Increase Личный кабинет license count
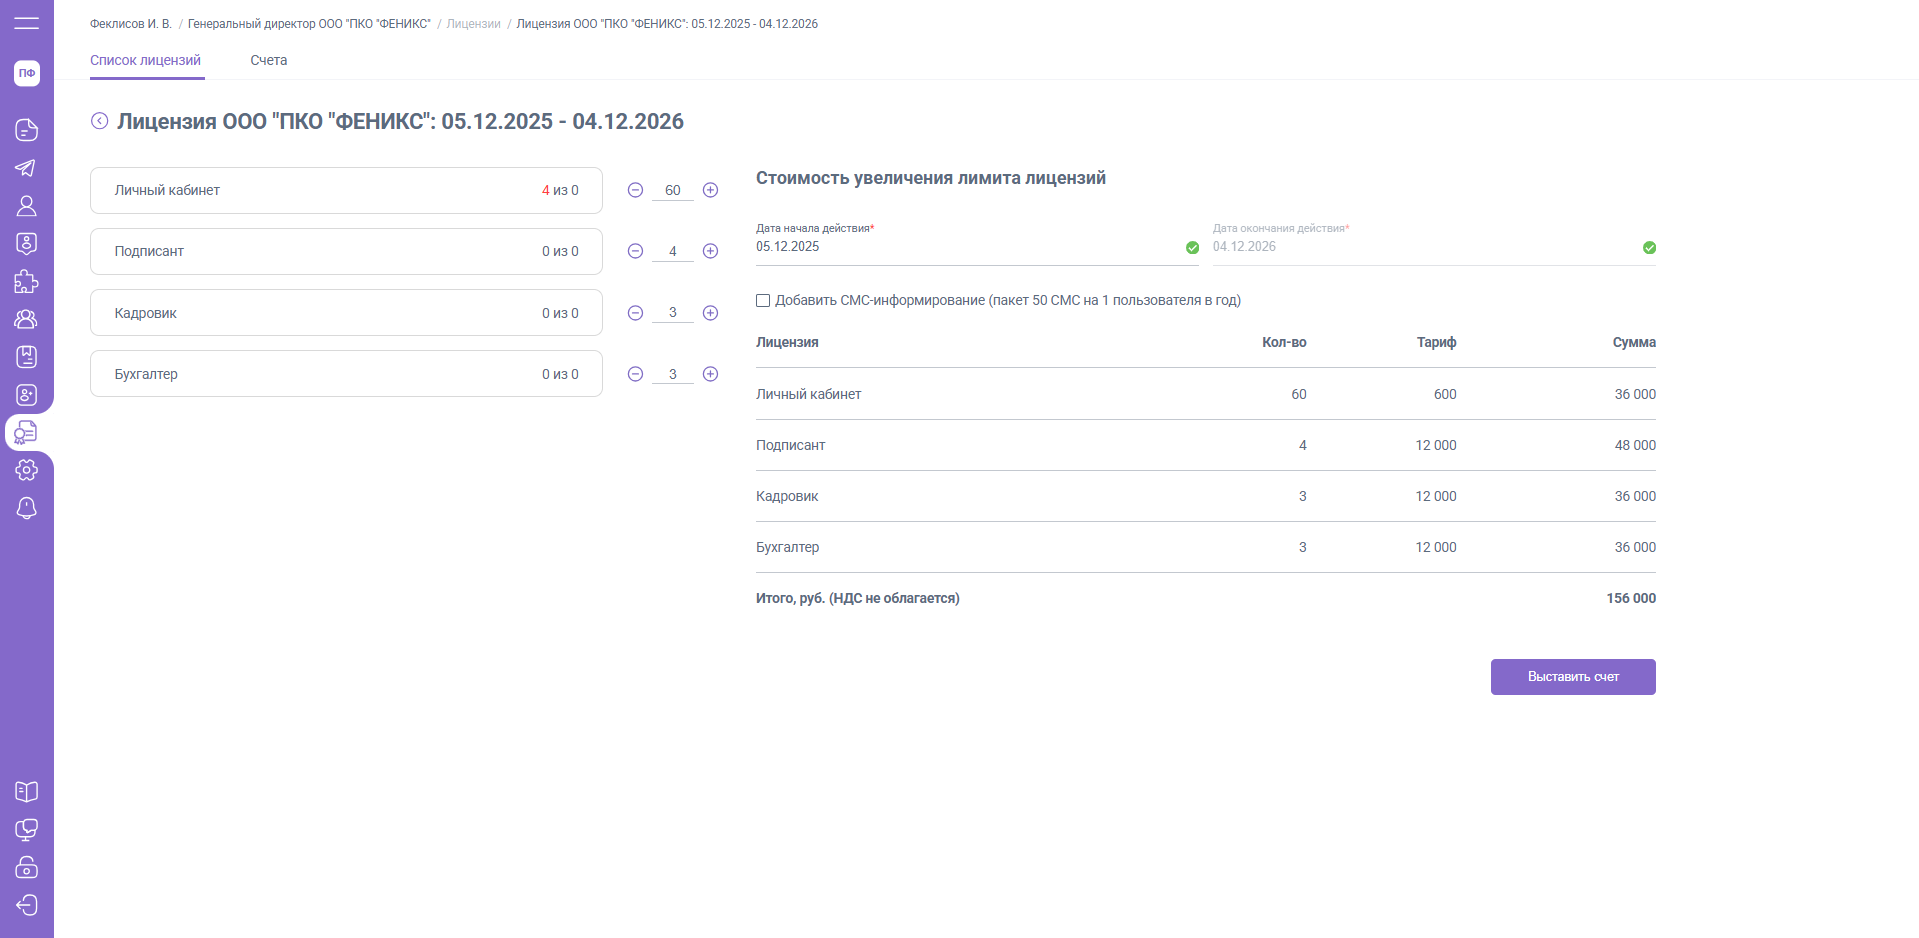The width and height of the screenshot is (1919, 938). (710, 190)
